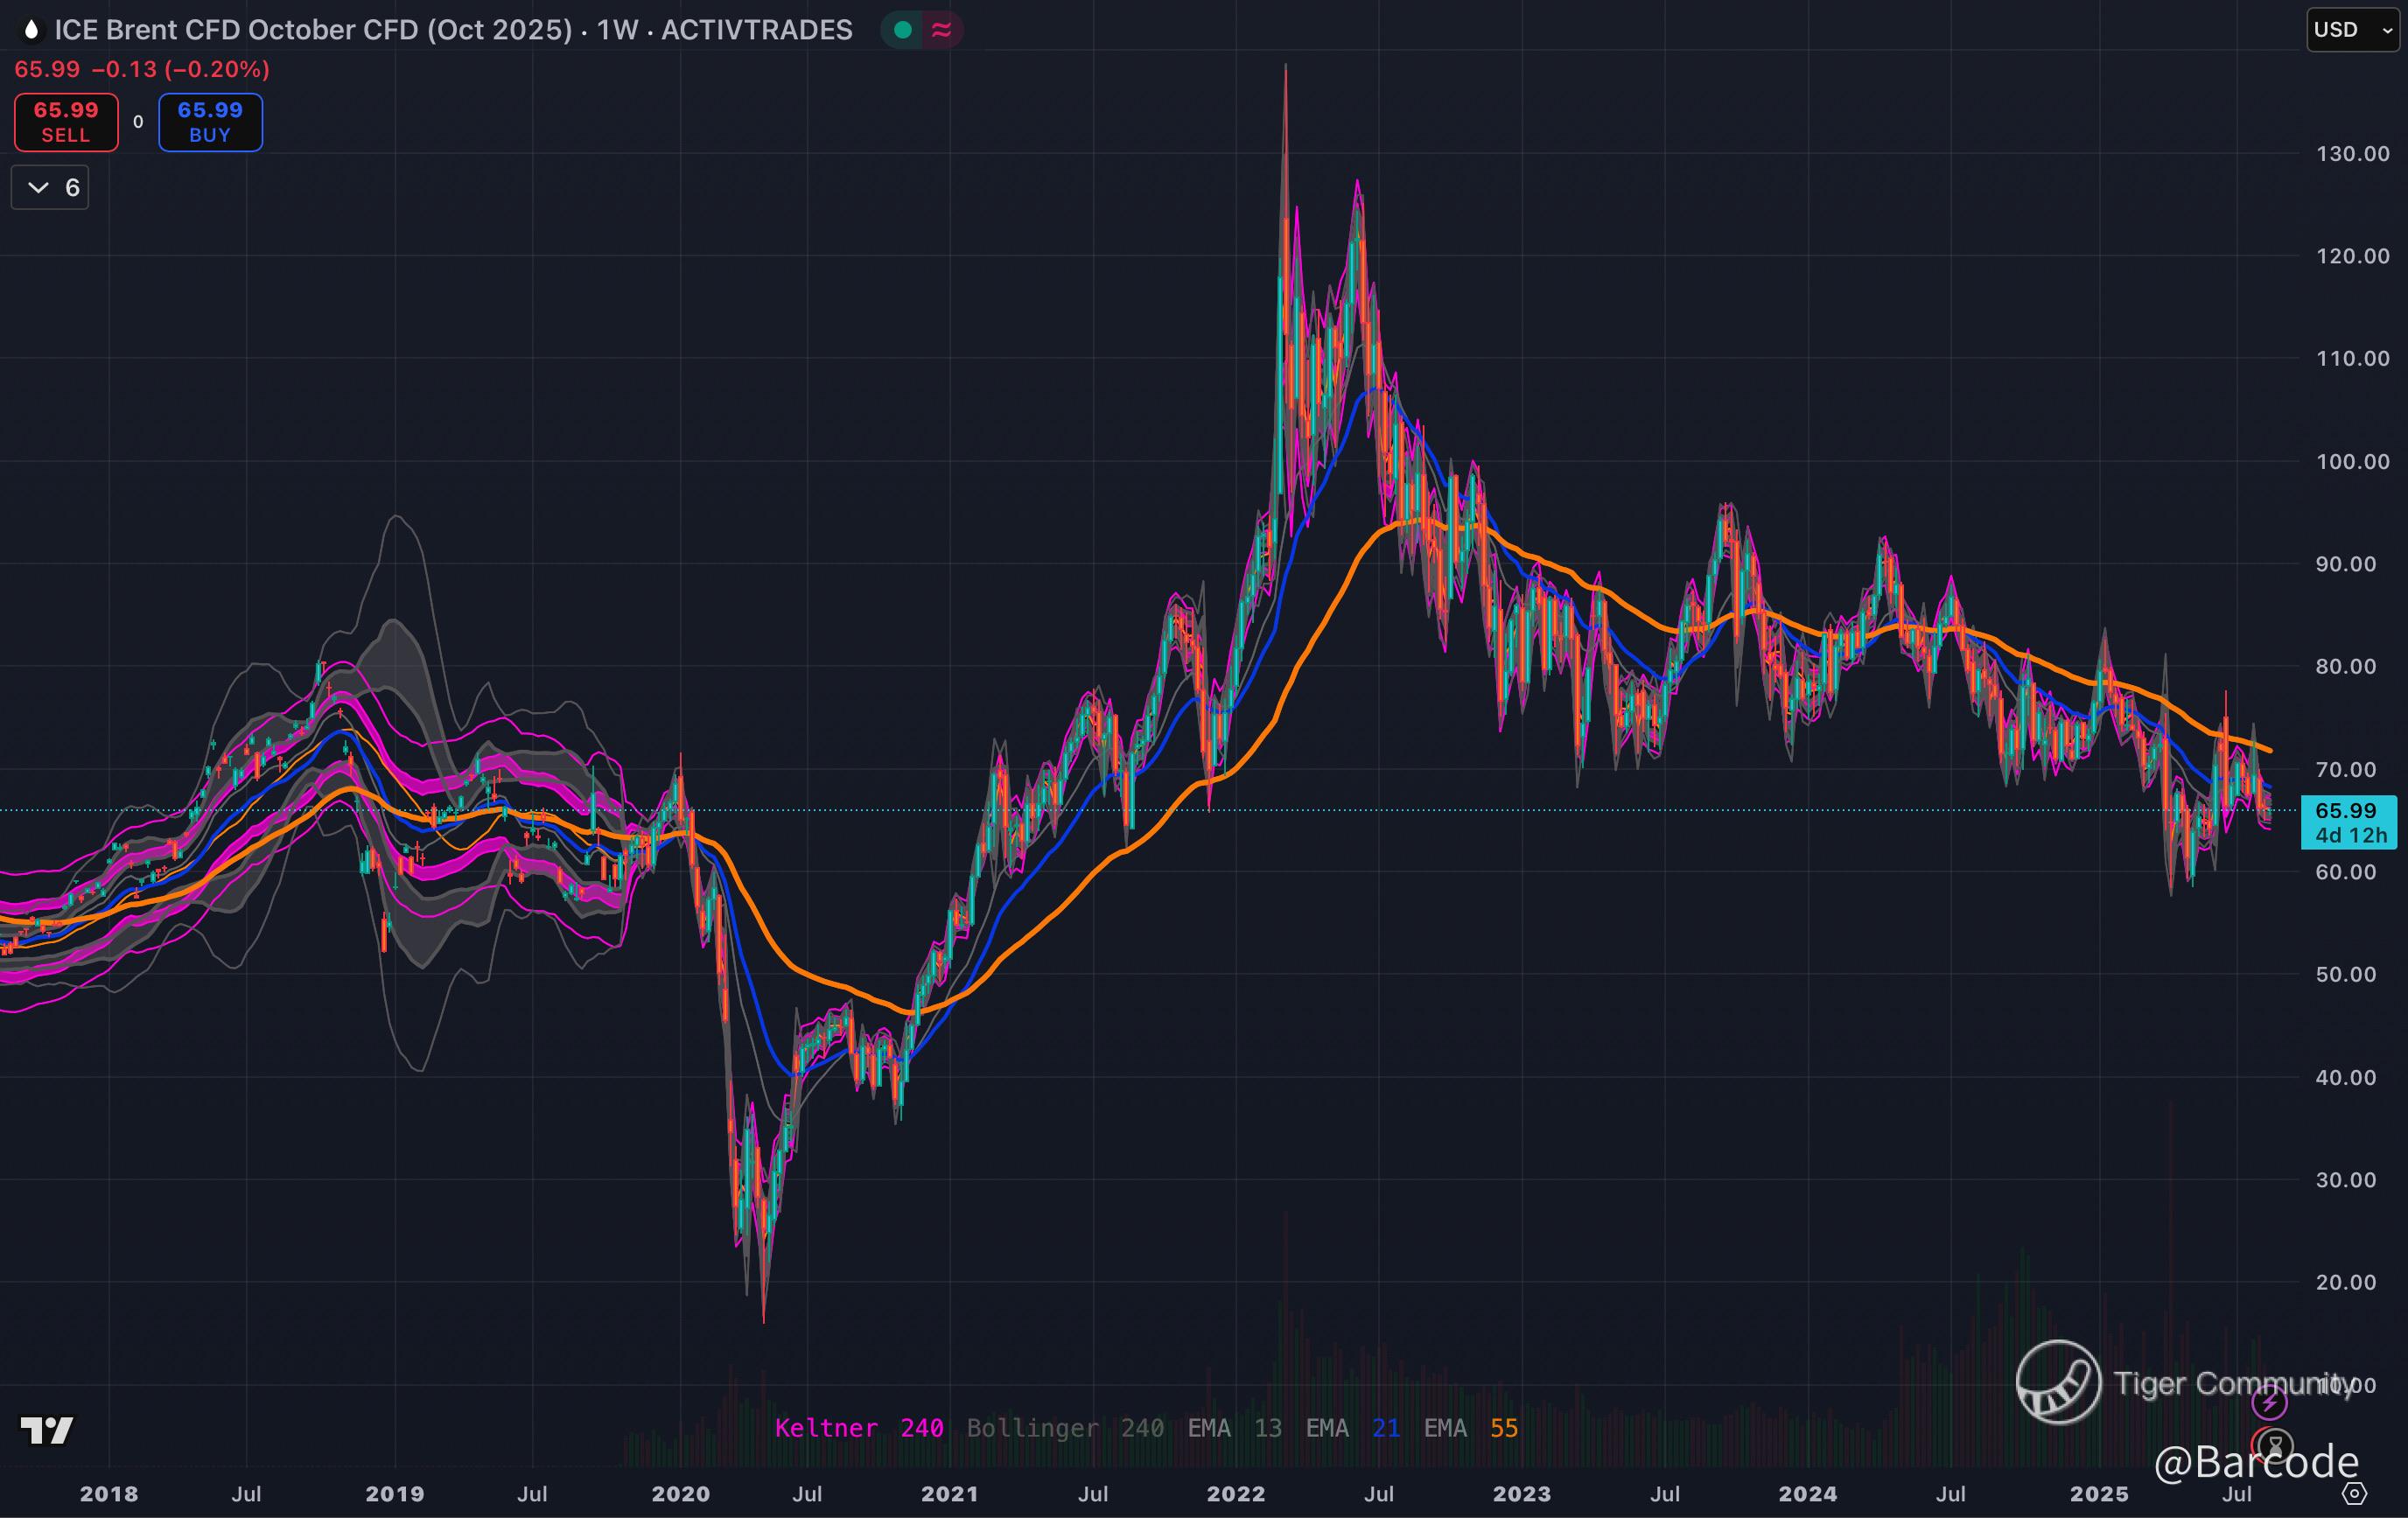This screenshot has height=1518, width=2408.
Task: Click the Tiger Community logo icon
Action: (2058, 1382)
